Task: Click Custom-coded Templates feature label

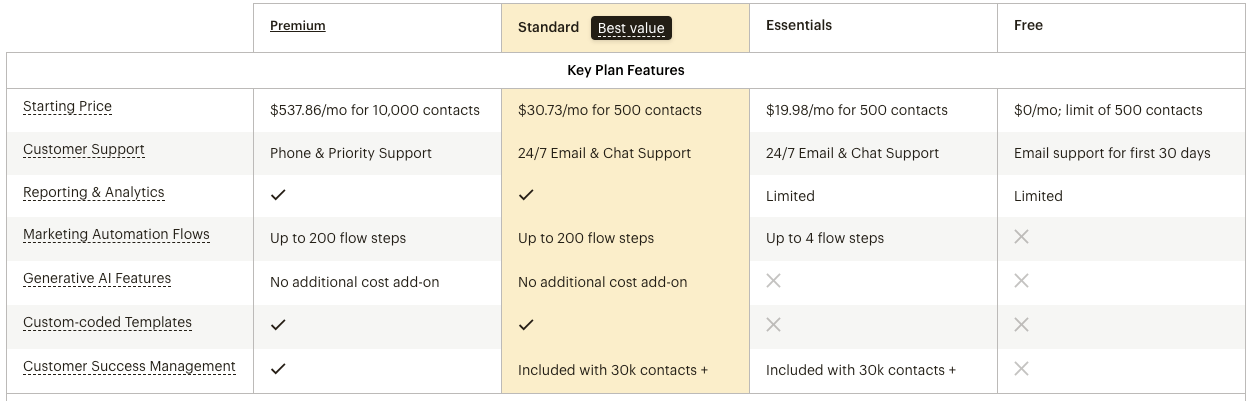Action: pyautogui.click(x=107, y=323)
